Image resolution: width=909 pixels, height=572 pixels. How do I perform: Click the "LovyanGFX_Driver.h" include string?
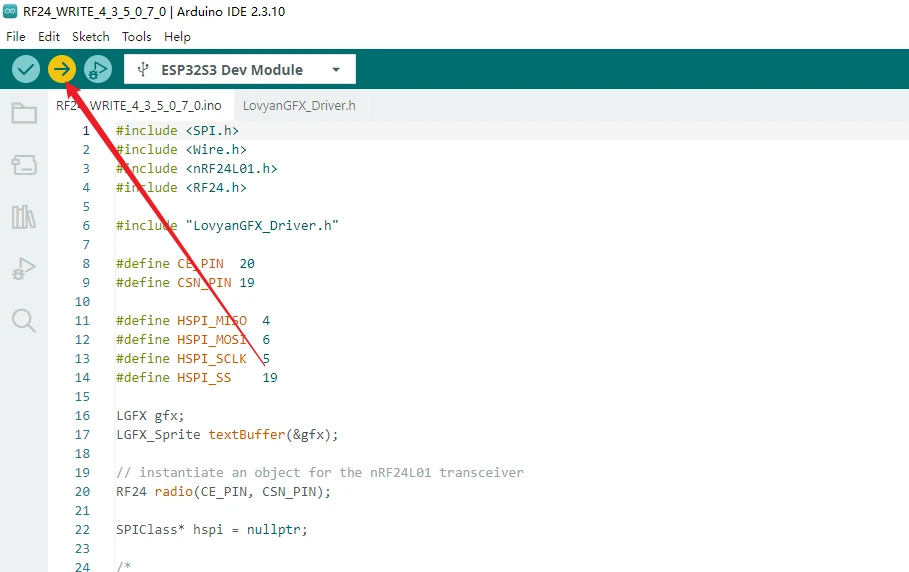[262, 225]
